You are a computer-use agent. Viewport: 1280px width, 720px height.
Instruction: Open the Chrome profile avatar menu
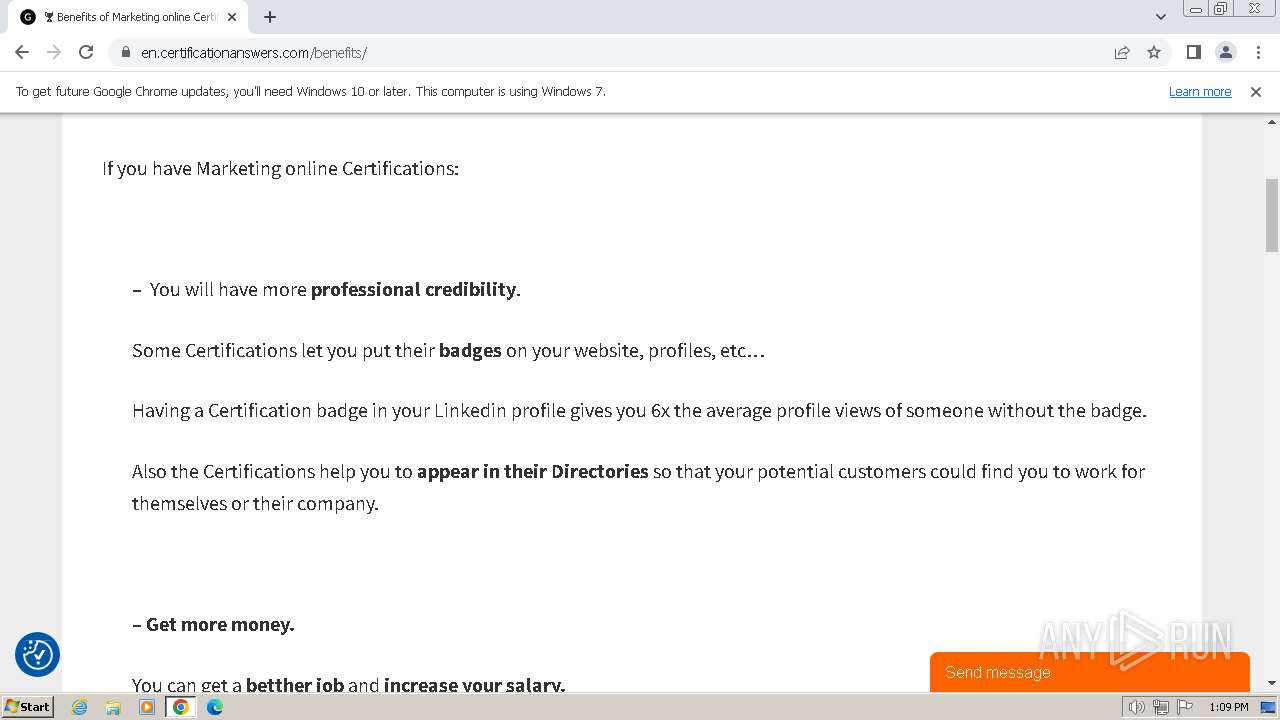pos(1225,52)
